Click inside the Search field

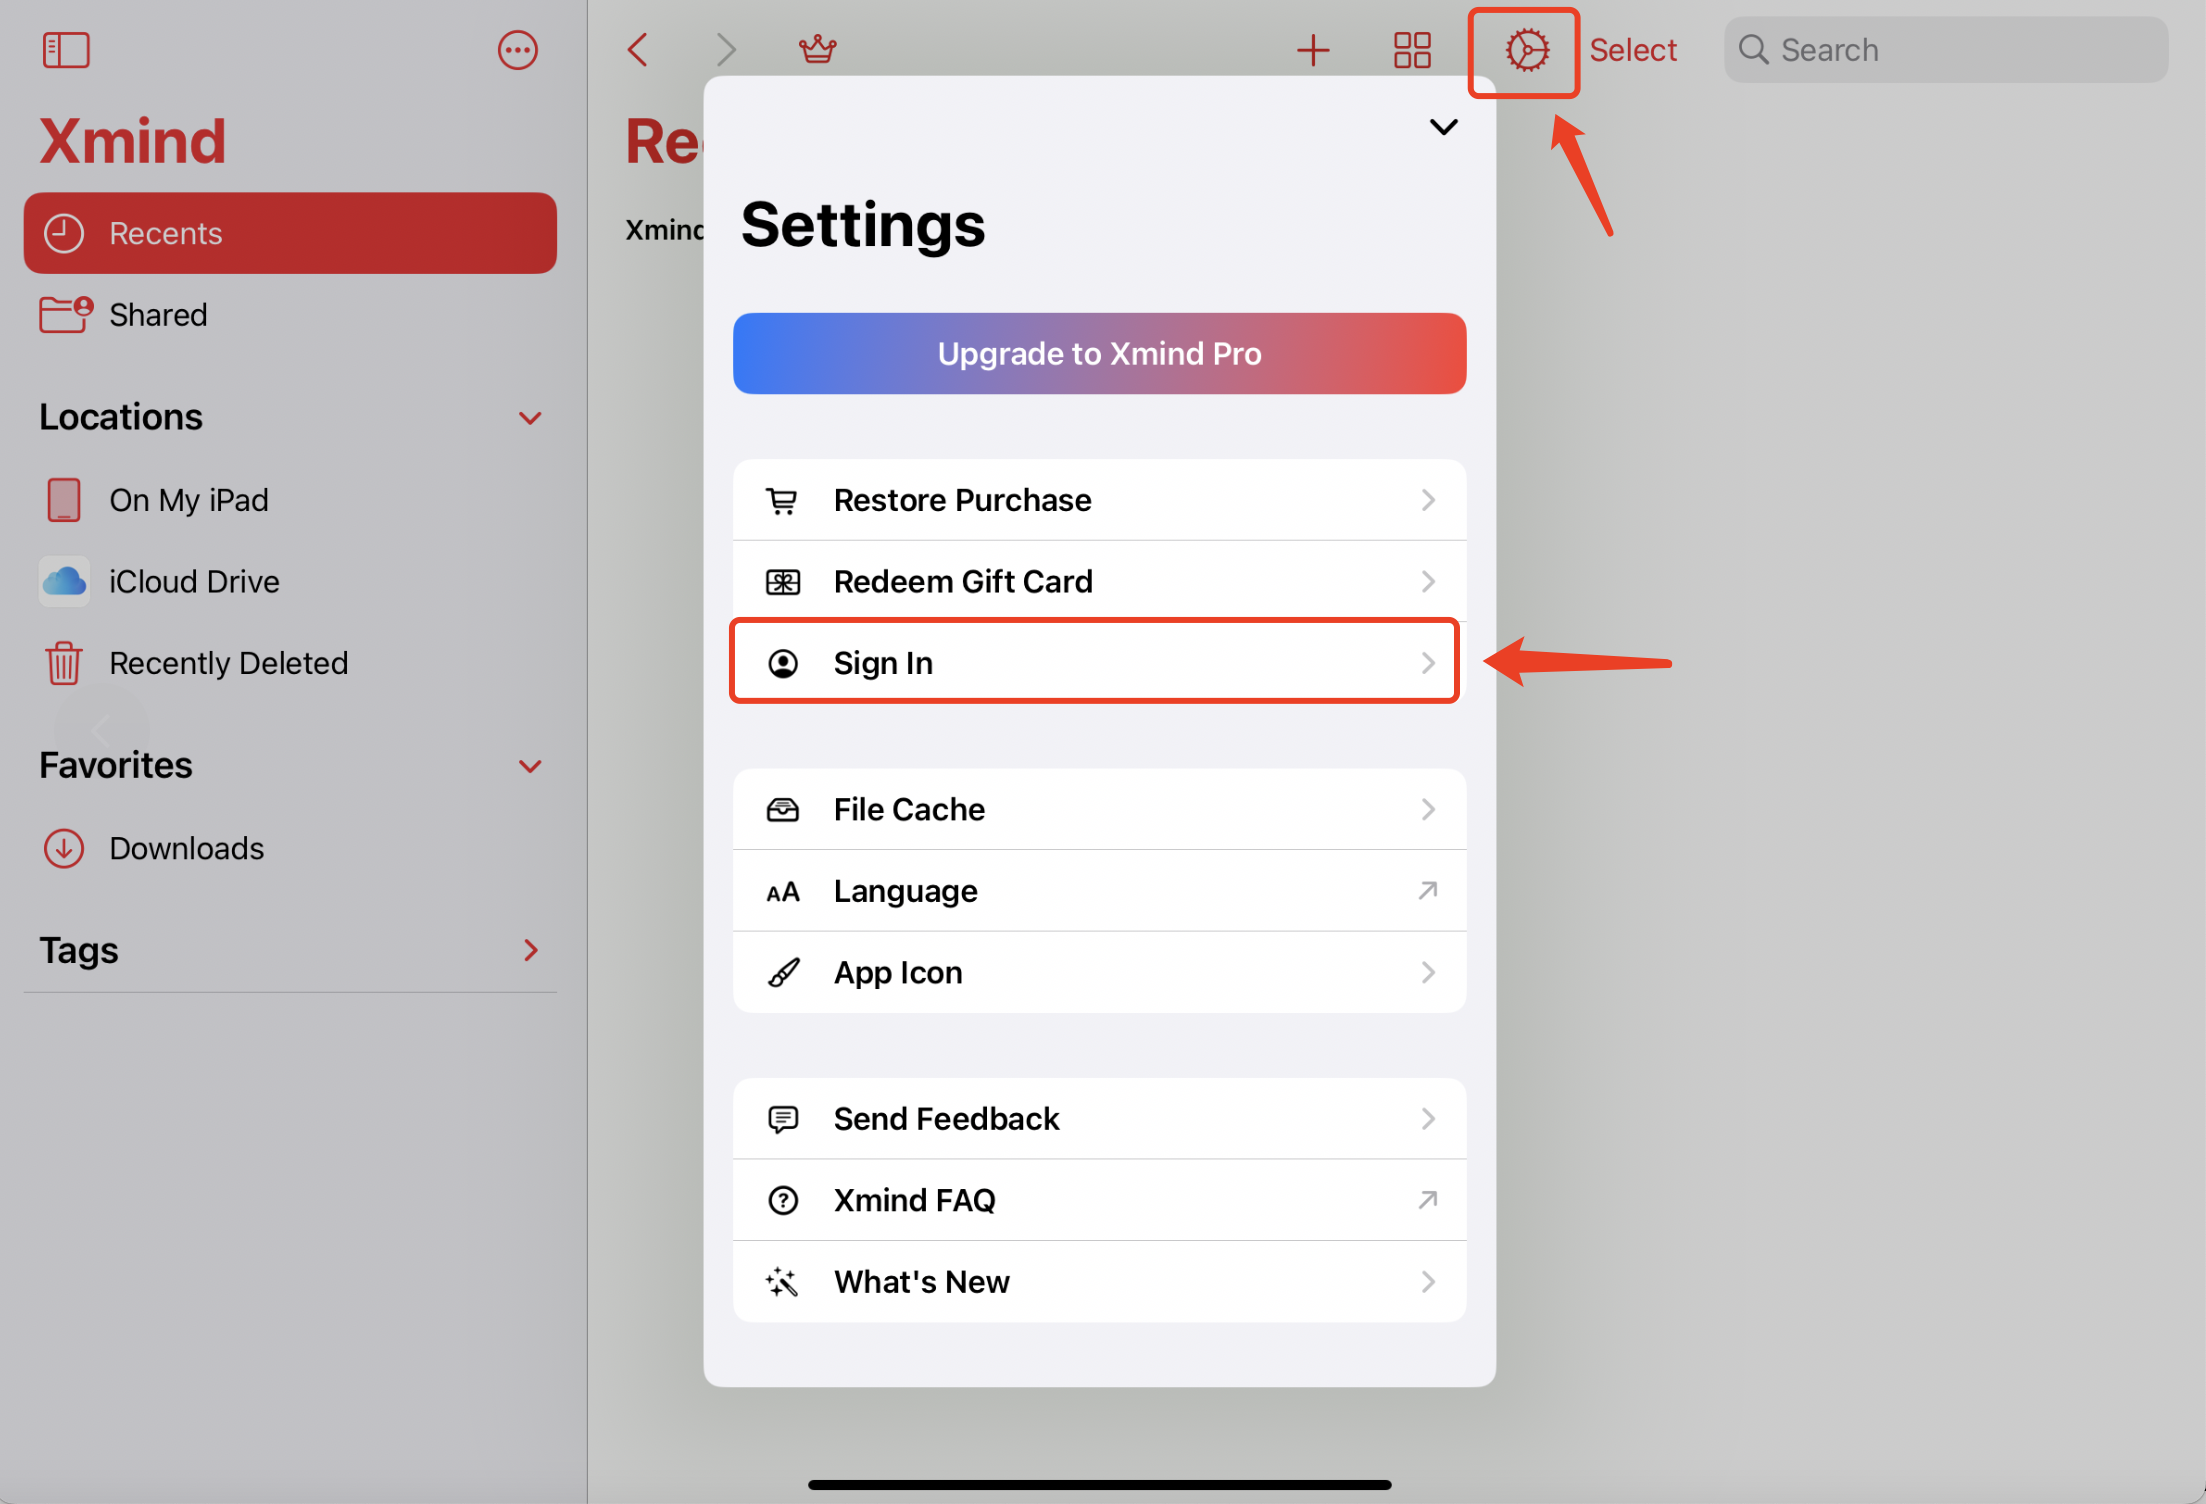click(x=1944, y=49)
